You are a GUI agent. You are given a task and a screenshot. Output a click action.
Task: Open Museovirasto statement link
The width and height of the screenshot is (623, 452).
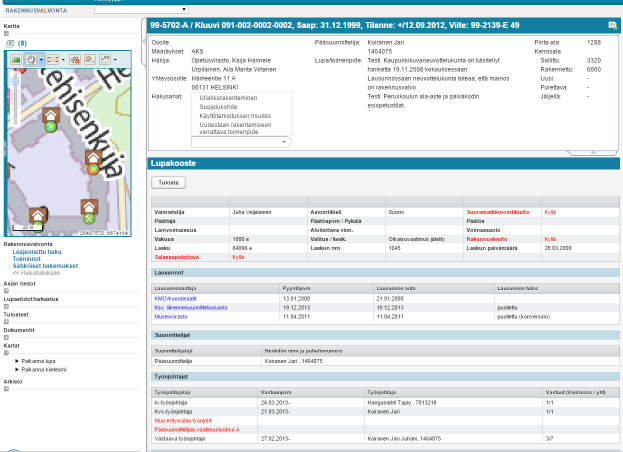coord(171,317)
